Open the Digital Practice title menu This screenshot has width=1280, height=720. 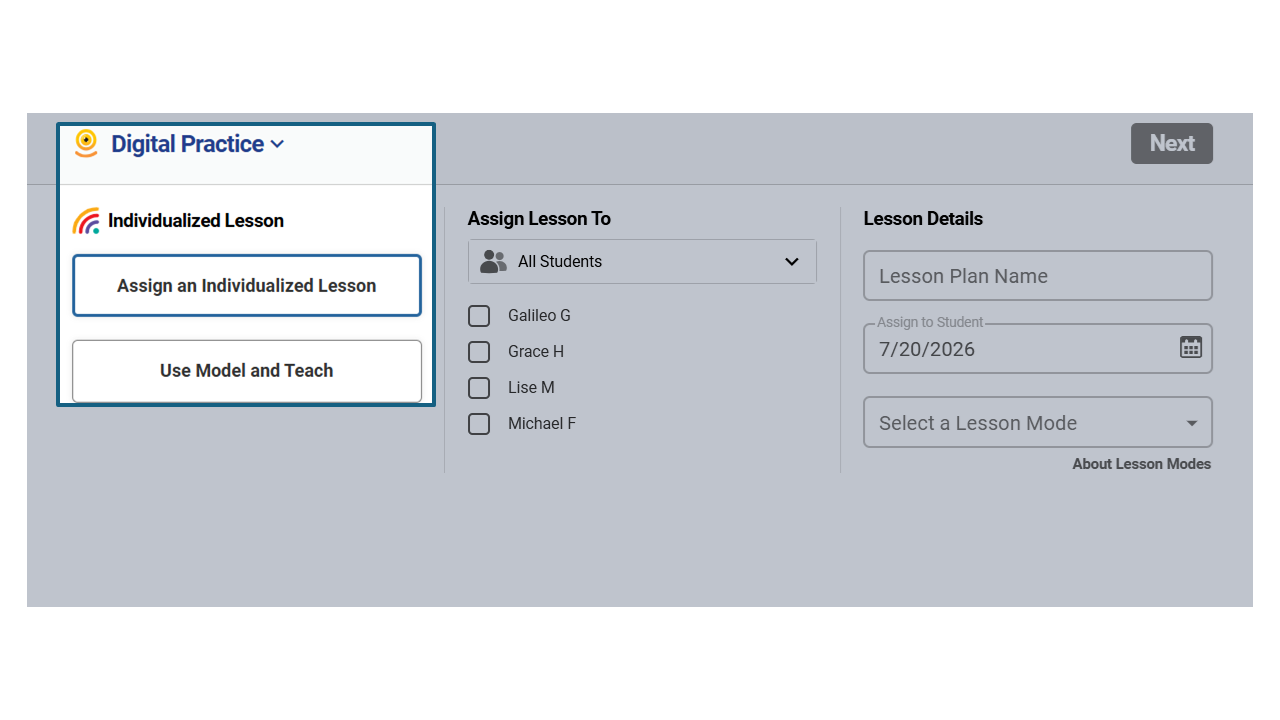187,144
